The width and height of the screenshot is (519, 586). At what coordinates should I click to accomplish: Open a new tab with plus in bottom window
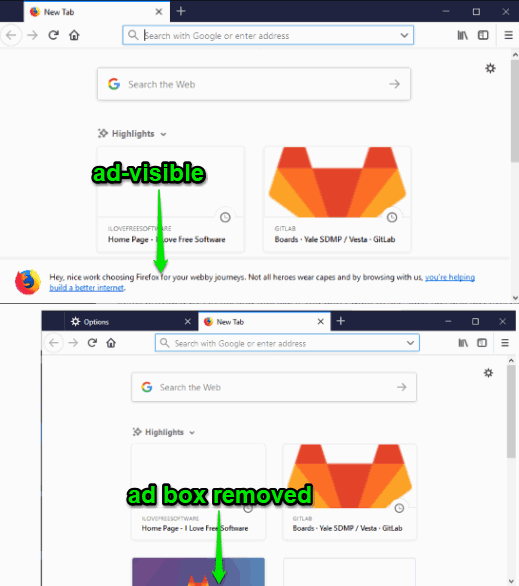pyautogui.click(x=340, y=321)
